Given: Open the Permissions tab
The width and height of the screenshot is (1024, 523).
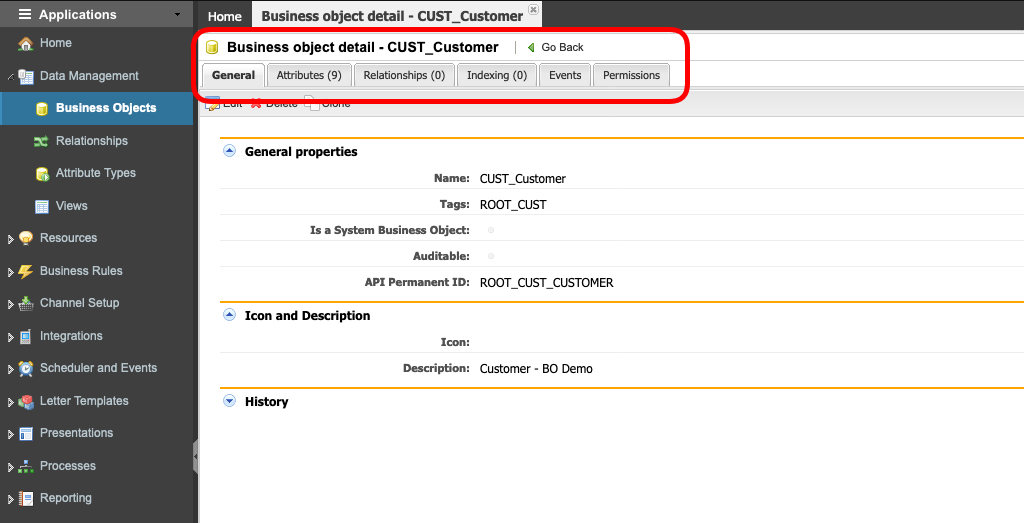Looking at the screenshot, I should (x=631, y=75).
